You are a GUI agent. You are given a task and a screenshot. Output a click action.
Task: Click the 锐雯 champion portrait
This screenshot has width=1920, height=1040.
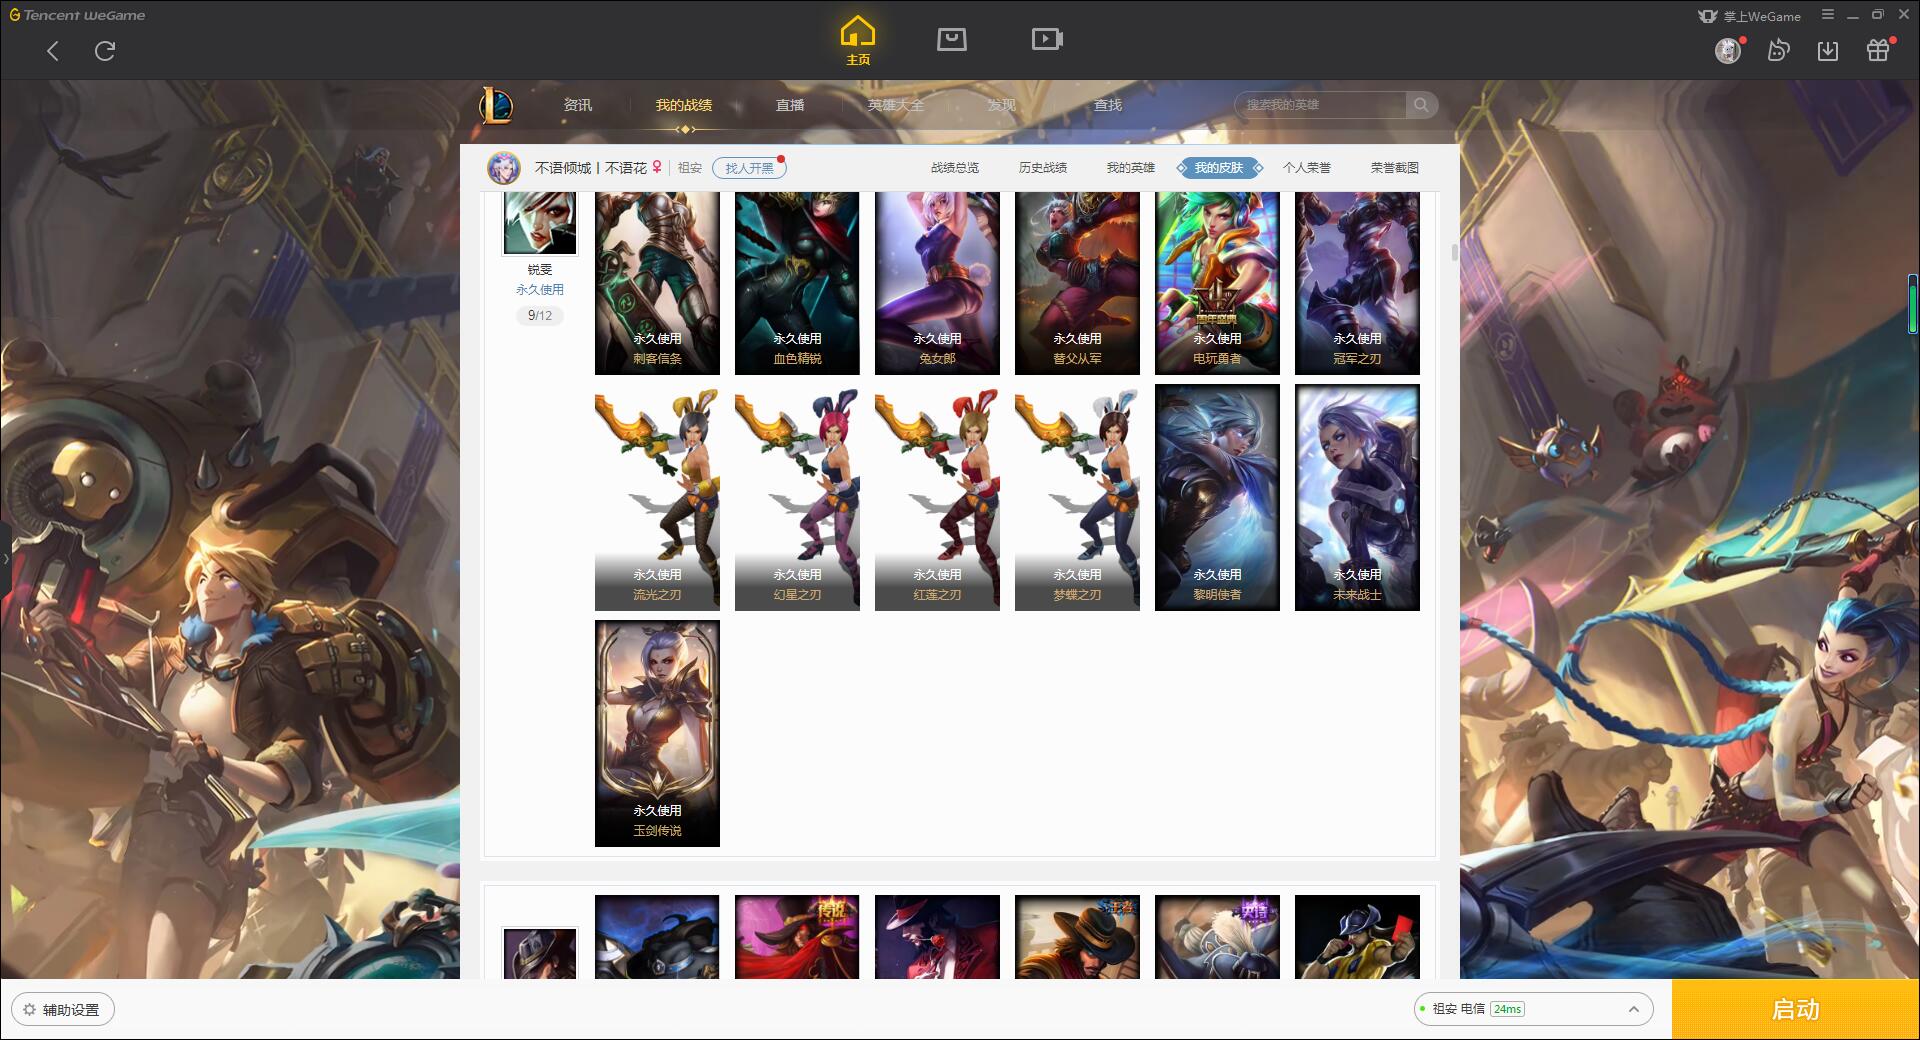pos(540,223)
